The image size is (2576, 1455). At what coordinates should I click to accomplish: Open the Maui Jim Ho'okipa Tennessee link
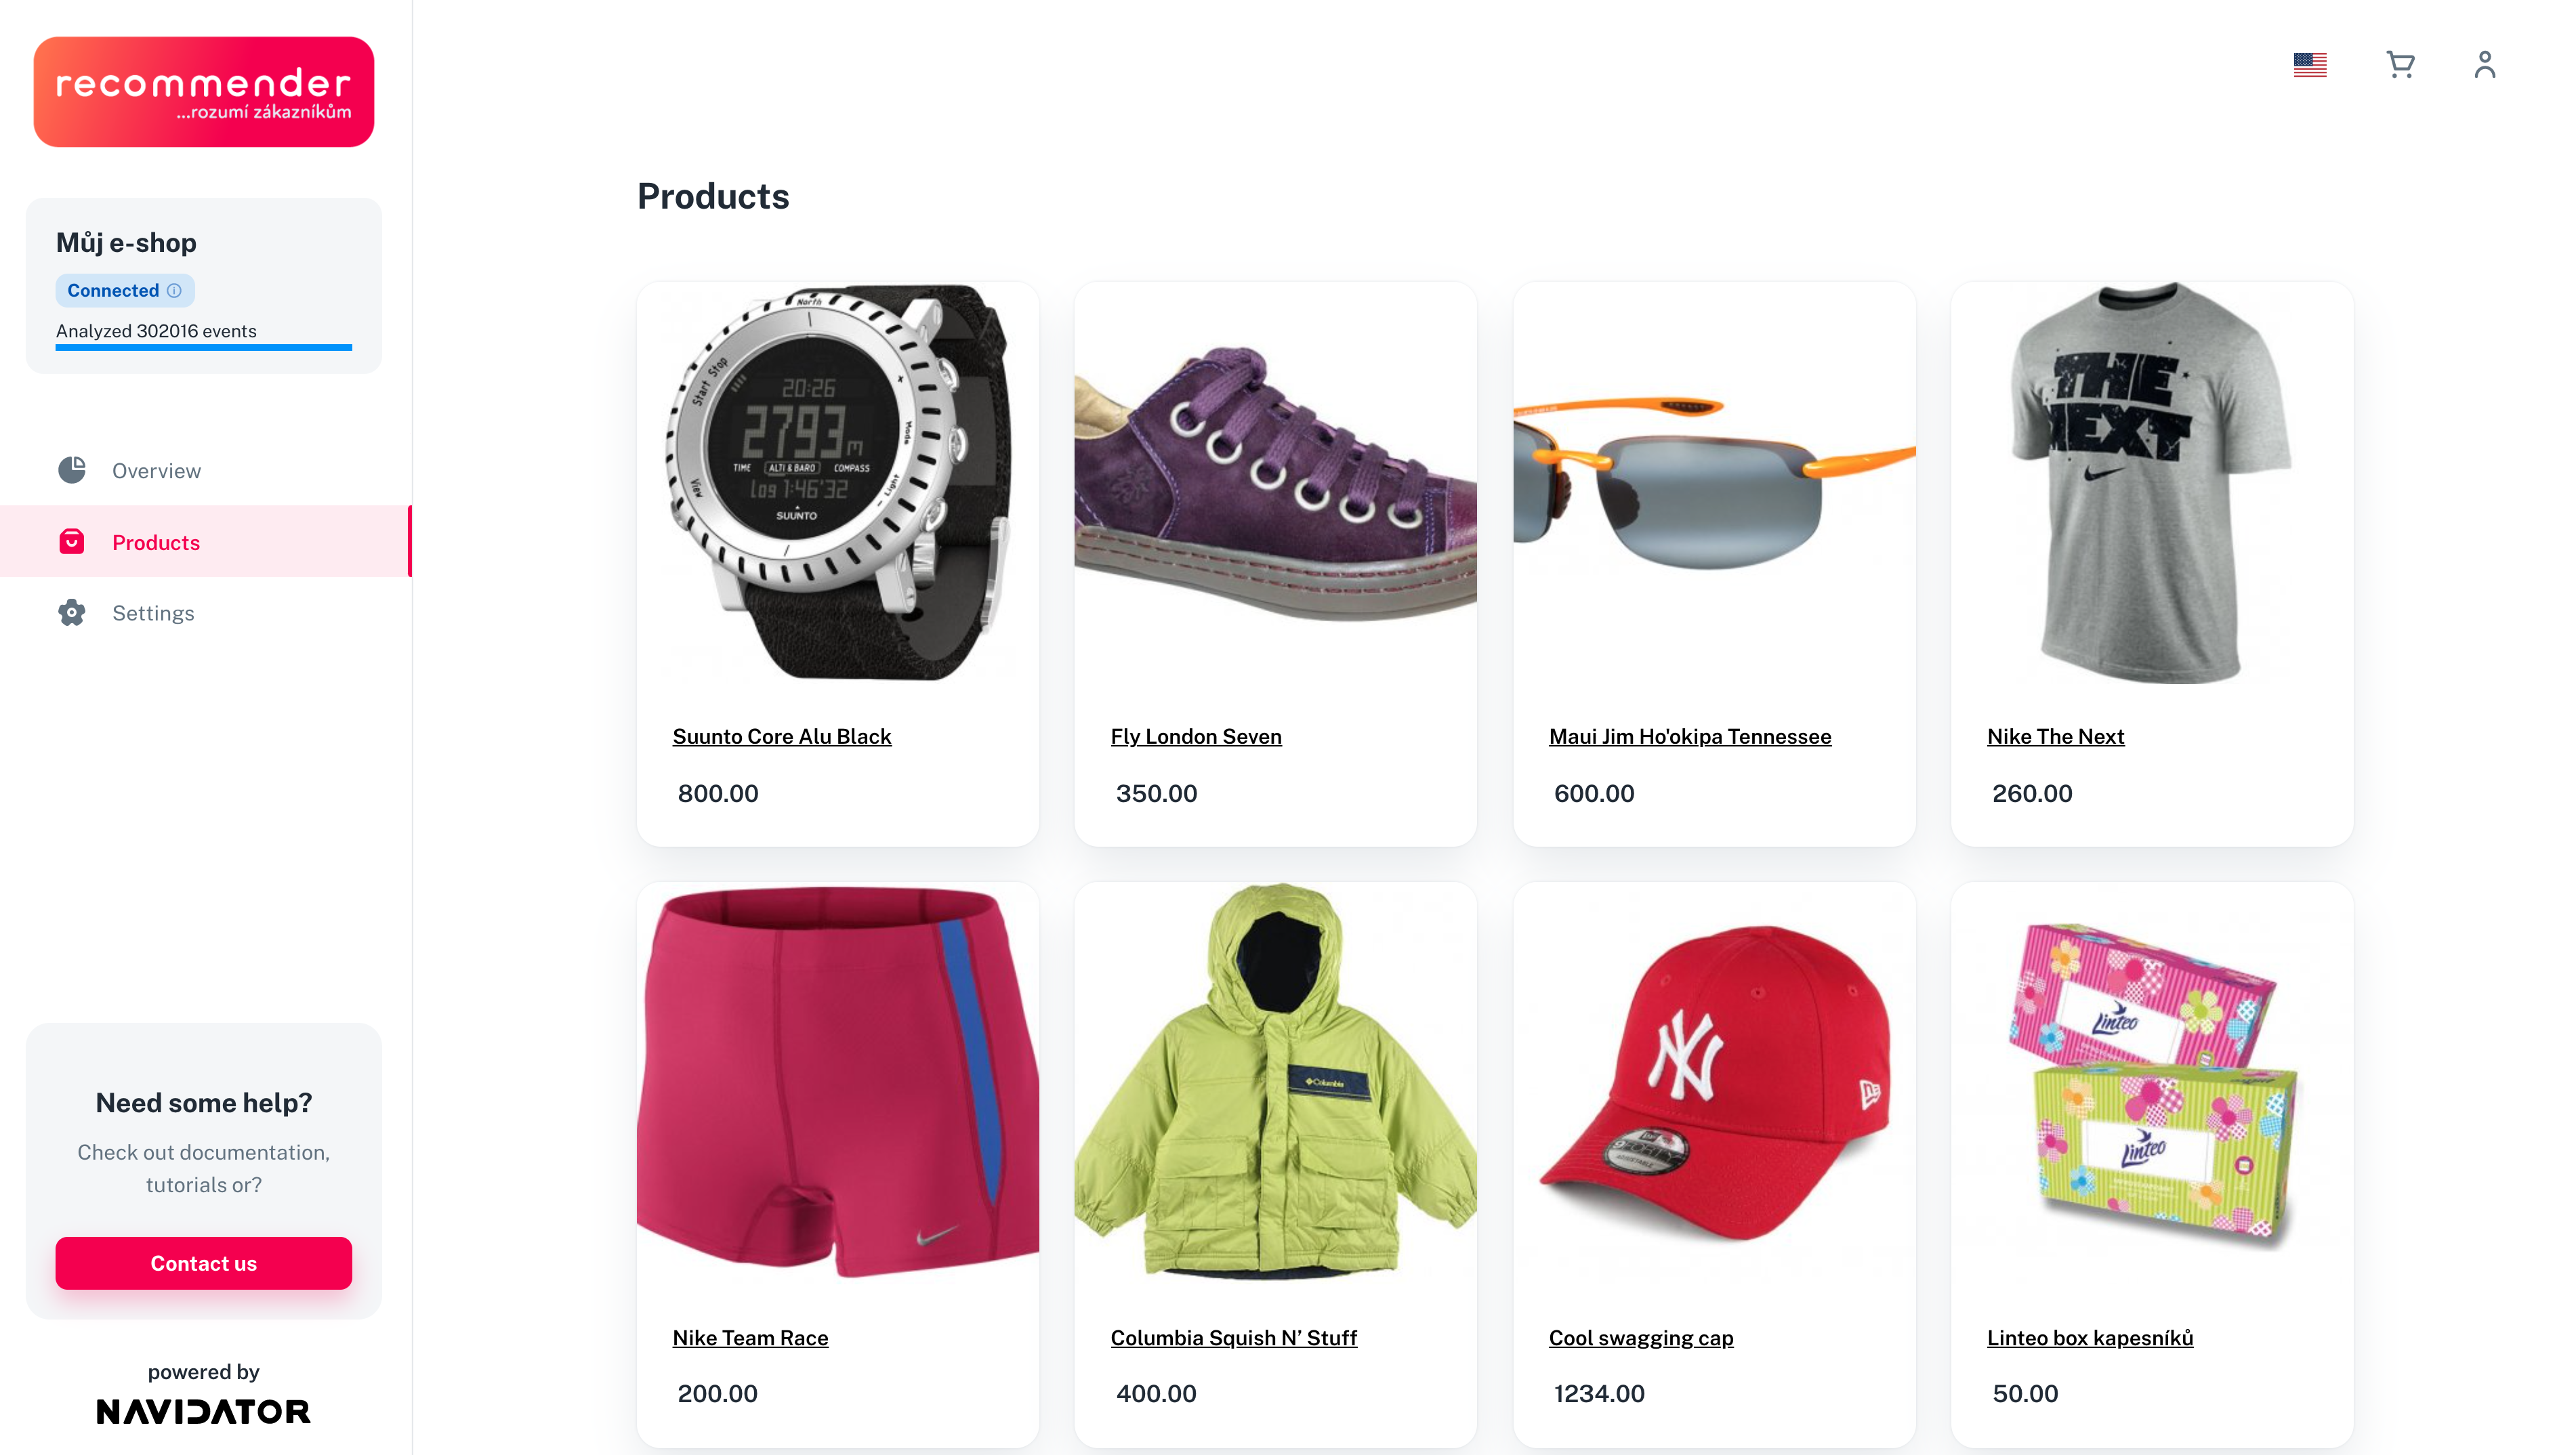(x=1689, y=736)
